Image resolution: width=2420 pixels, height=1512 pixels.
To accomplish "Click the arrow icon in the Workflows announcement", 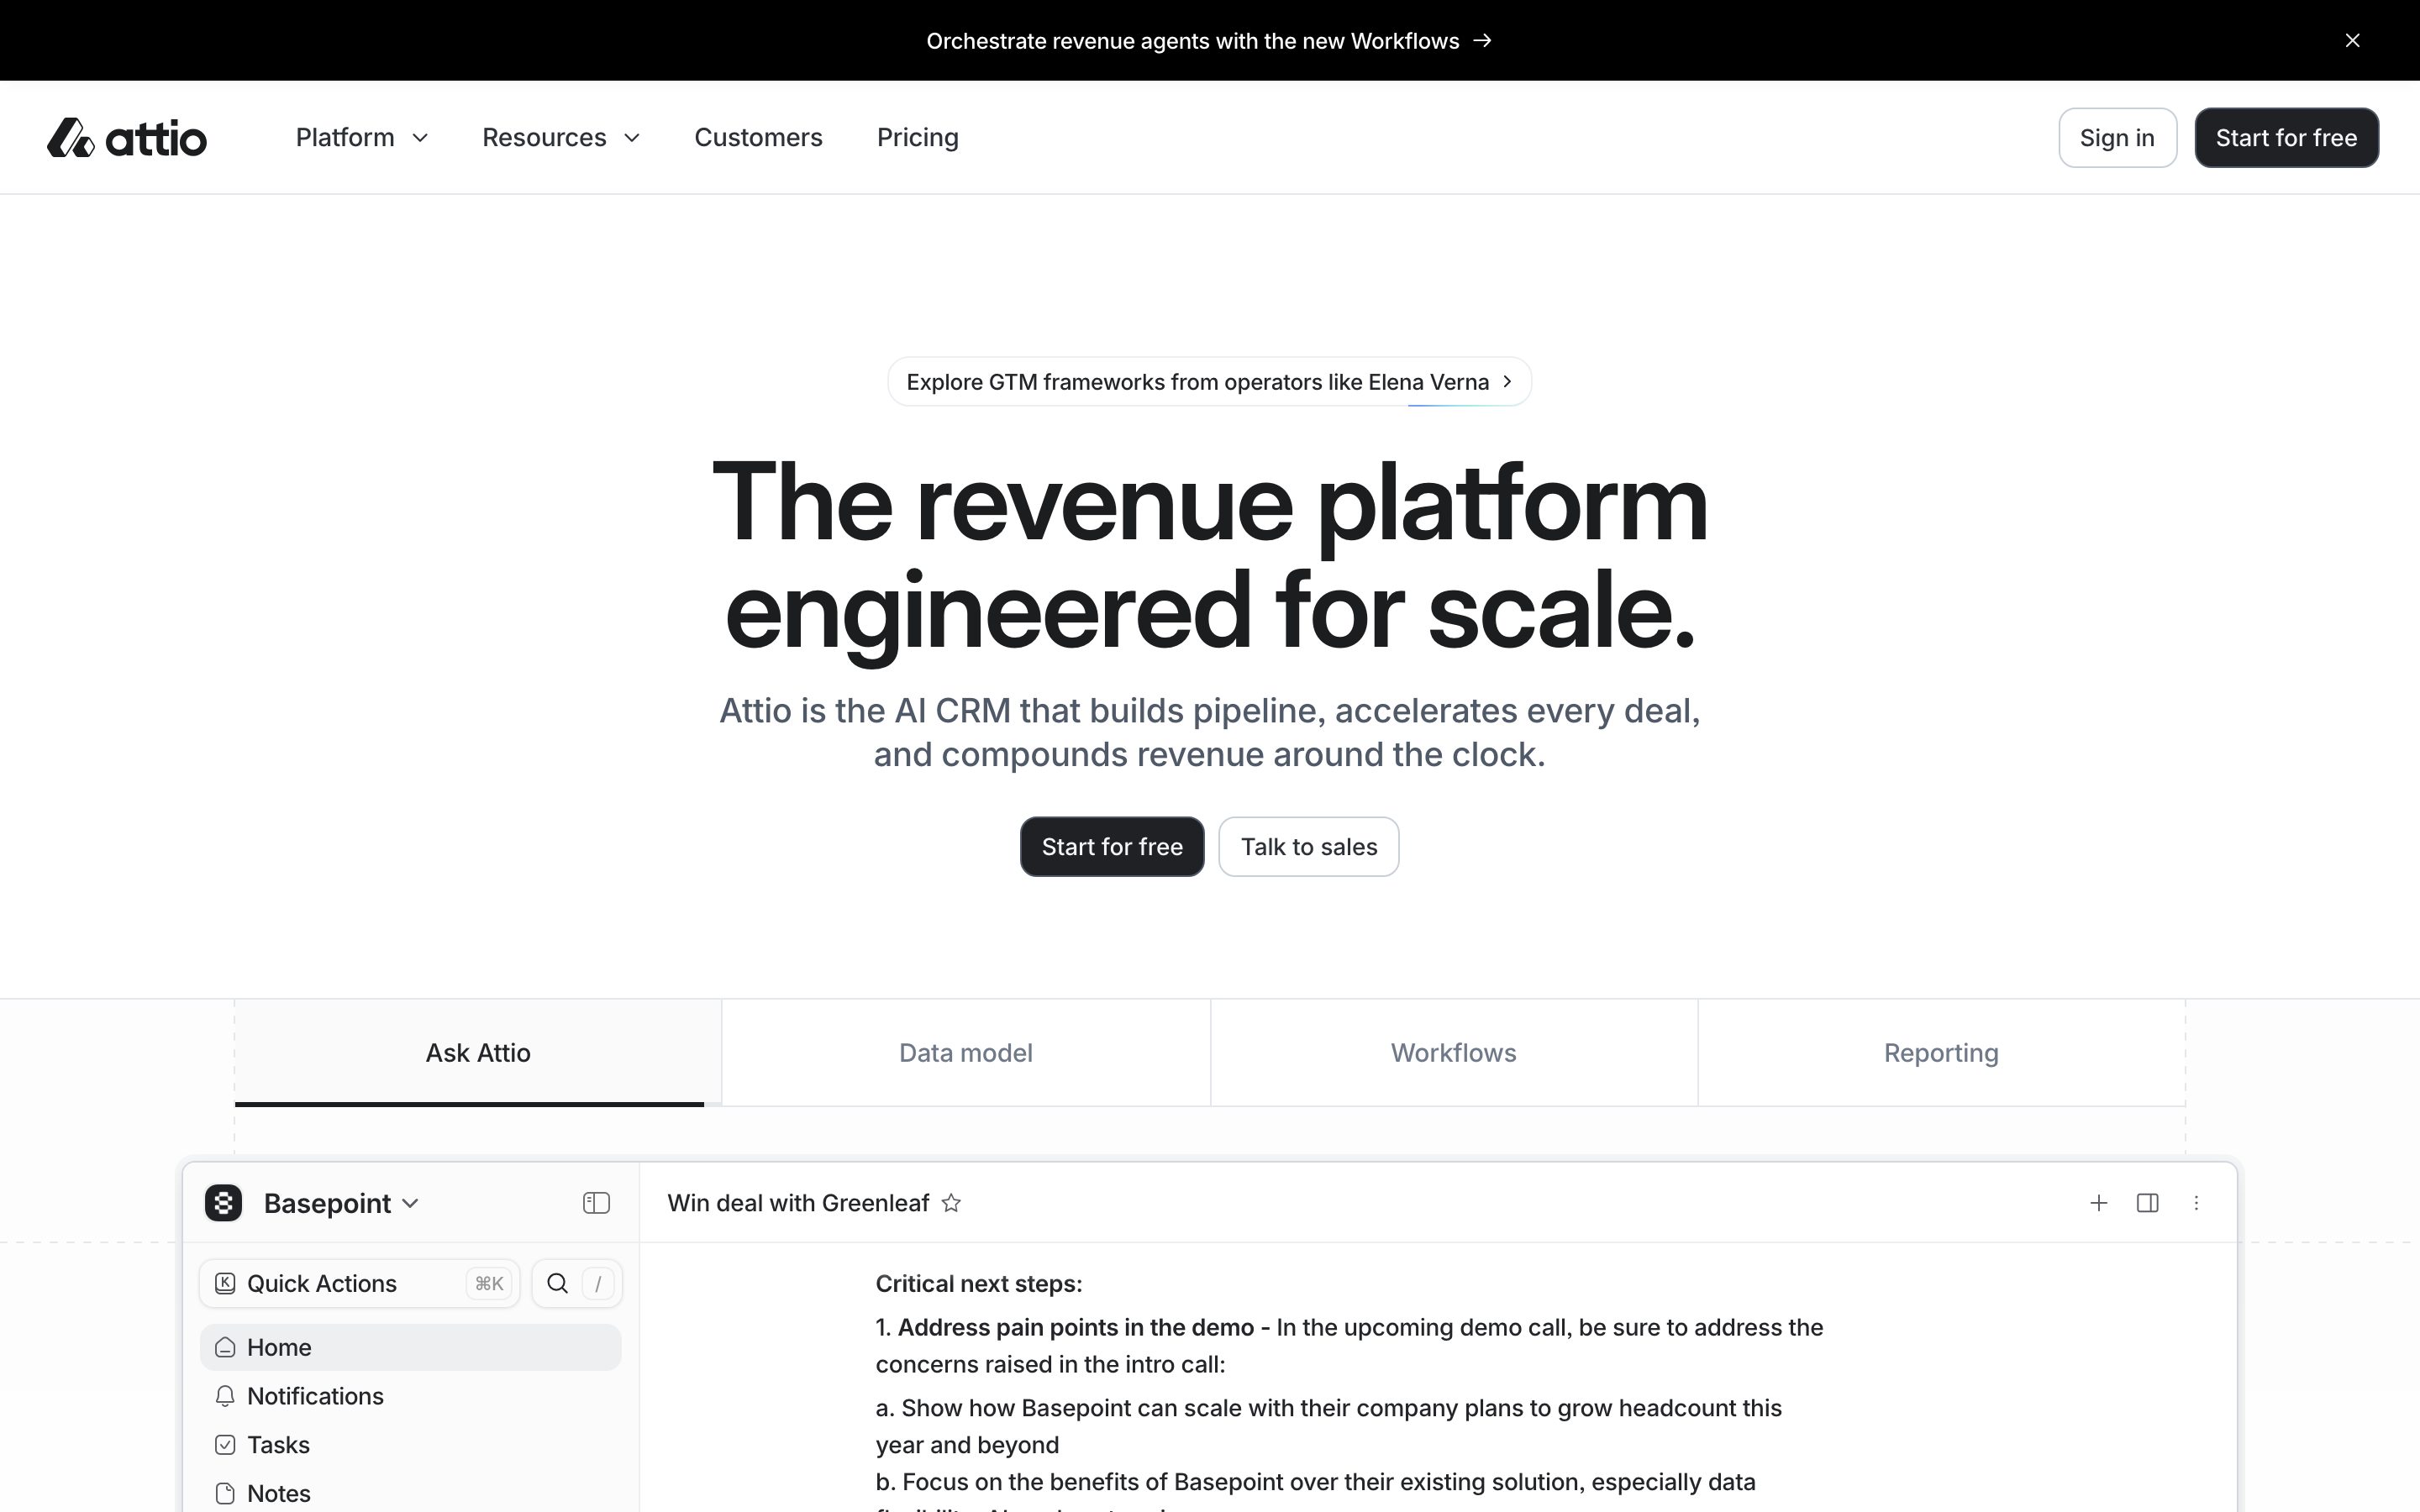I will [x=1483, y=41].
